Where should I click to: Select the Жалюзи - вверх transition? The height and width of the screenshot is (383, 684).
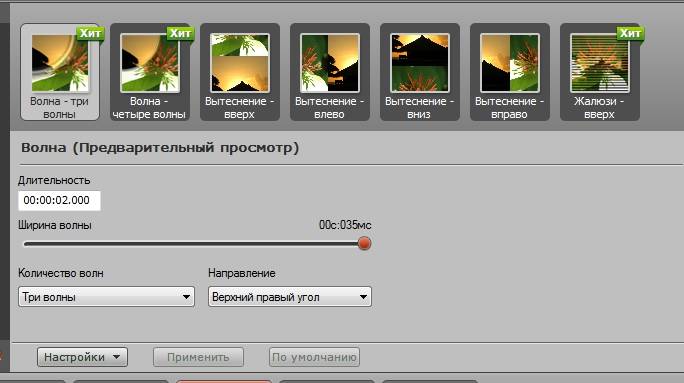[x=599, y=72]
